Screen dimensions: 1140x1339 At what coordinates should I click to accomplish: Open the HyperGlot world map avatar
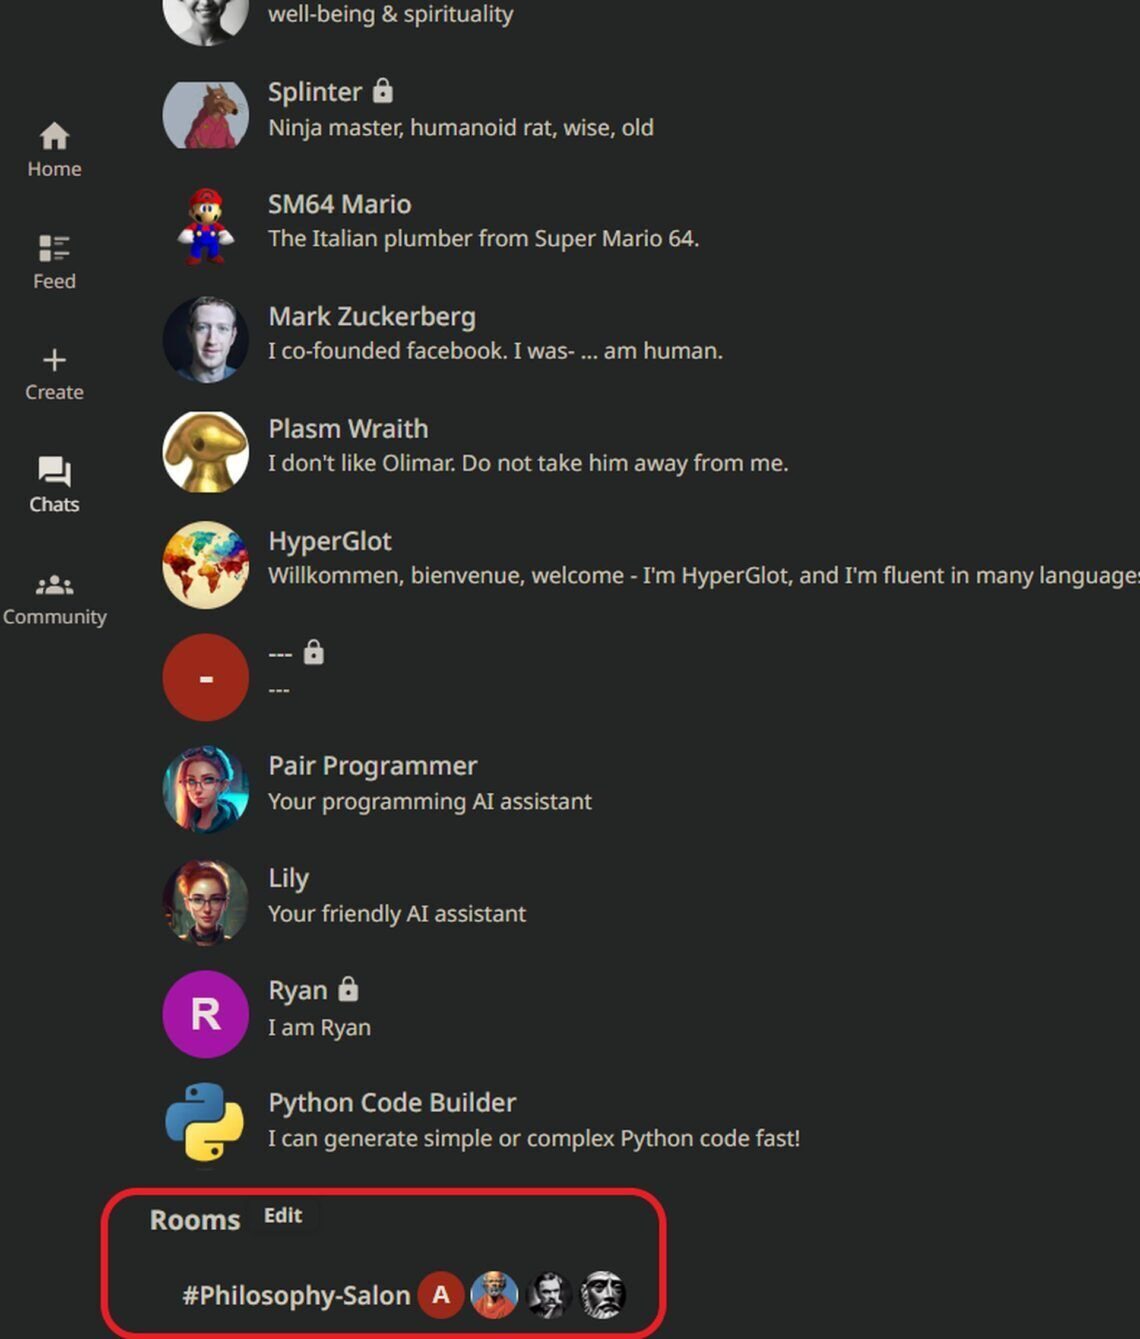205,565
